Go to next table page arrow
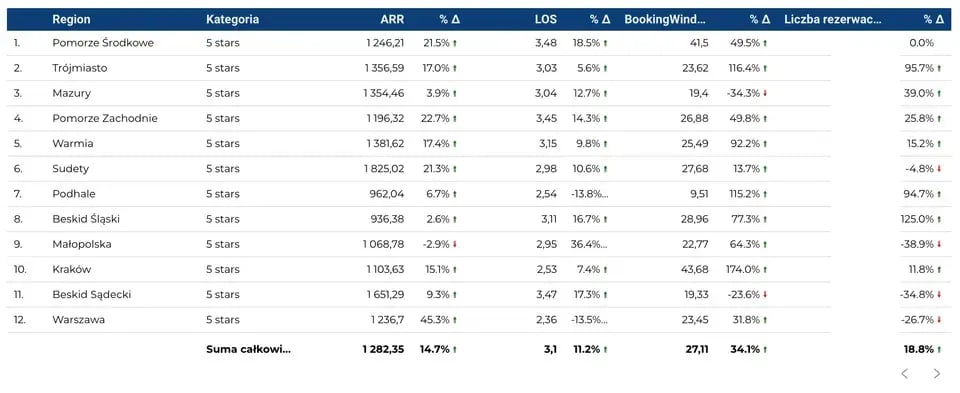The width and height of the screenshot is (960, 393). tap(937, 373)
